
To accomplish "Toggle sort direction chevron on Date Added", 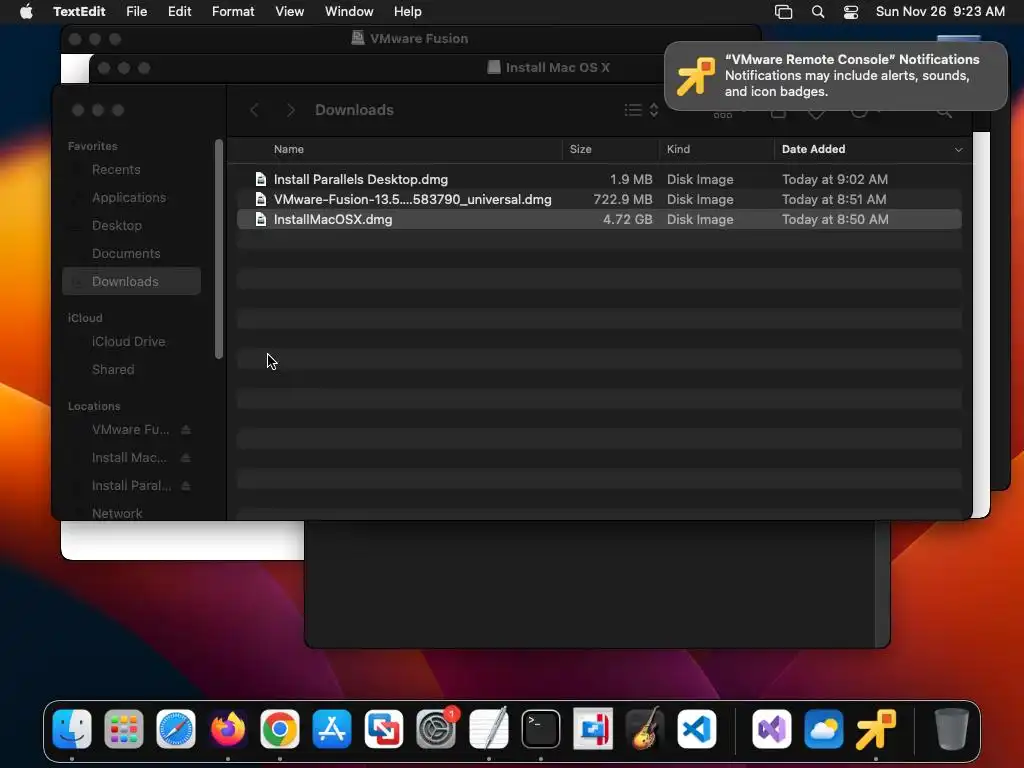I will coord(958,150).
